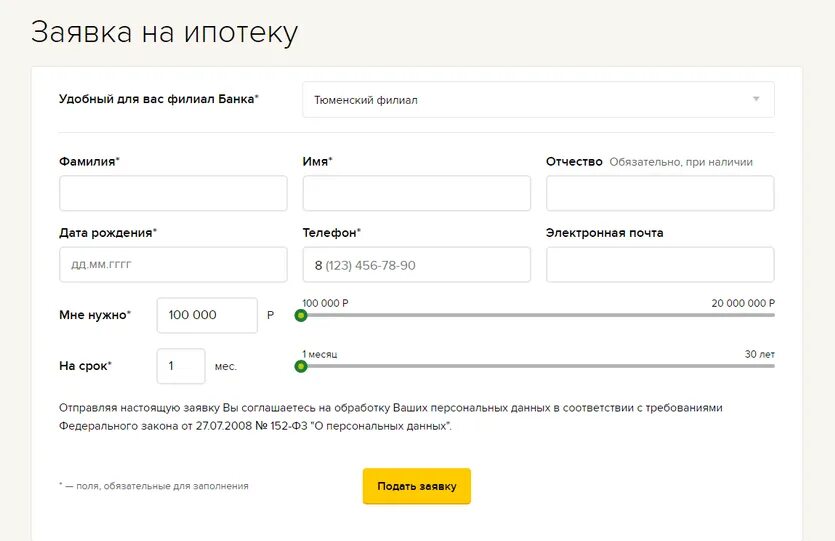Click the Заявка на ипотеку heading

164,32
